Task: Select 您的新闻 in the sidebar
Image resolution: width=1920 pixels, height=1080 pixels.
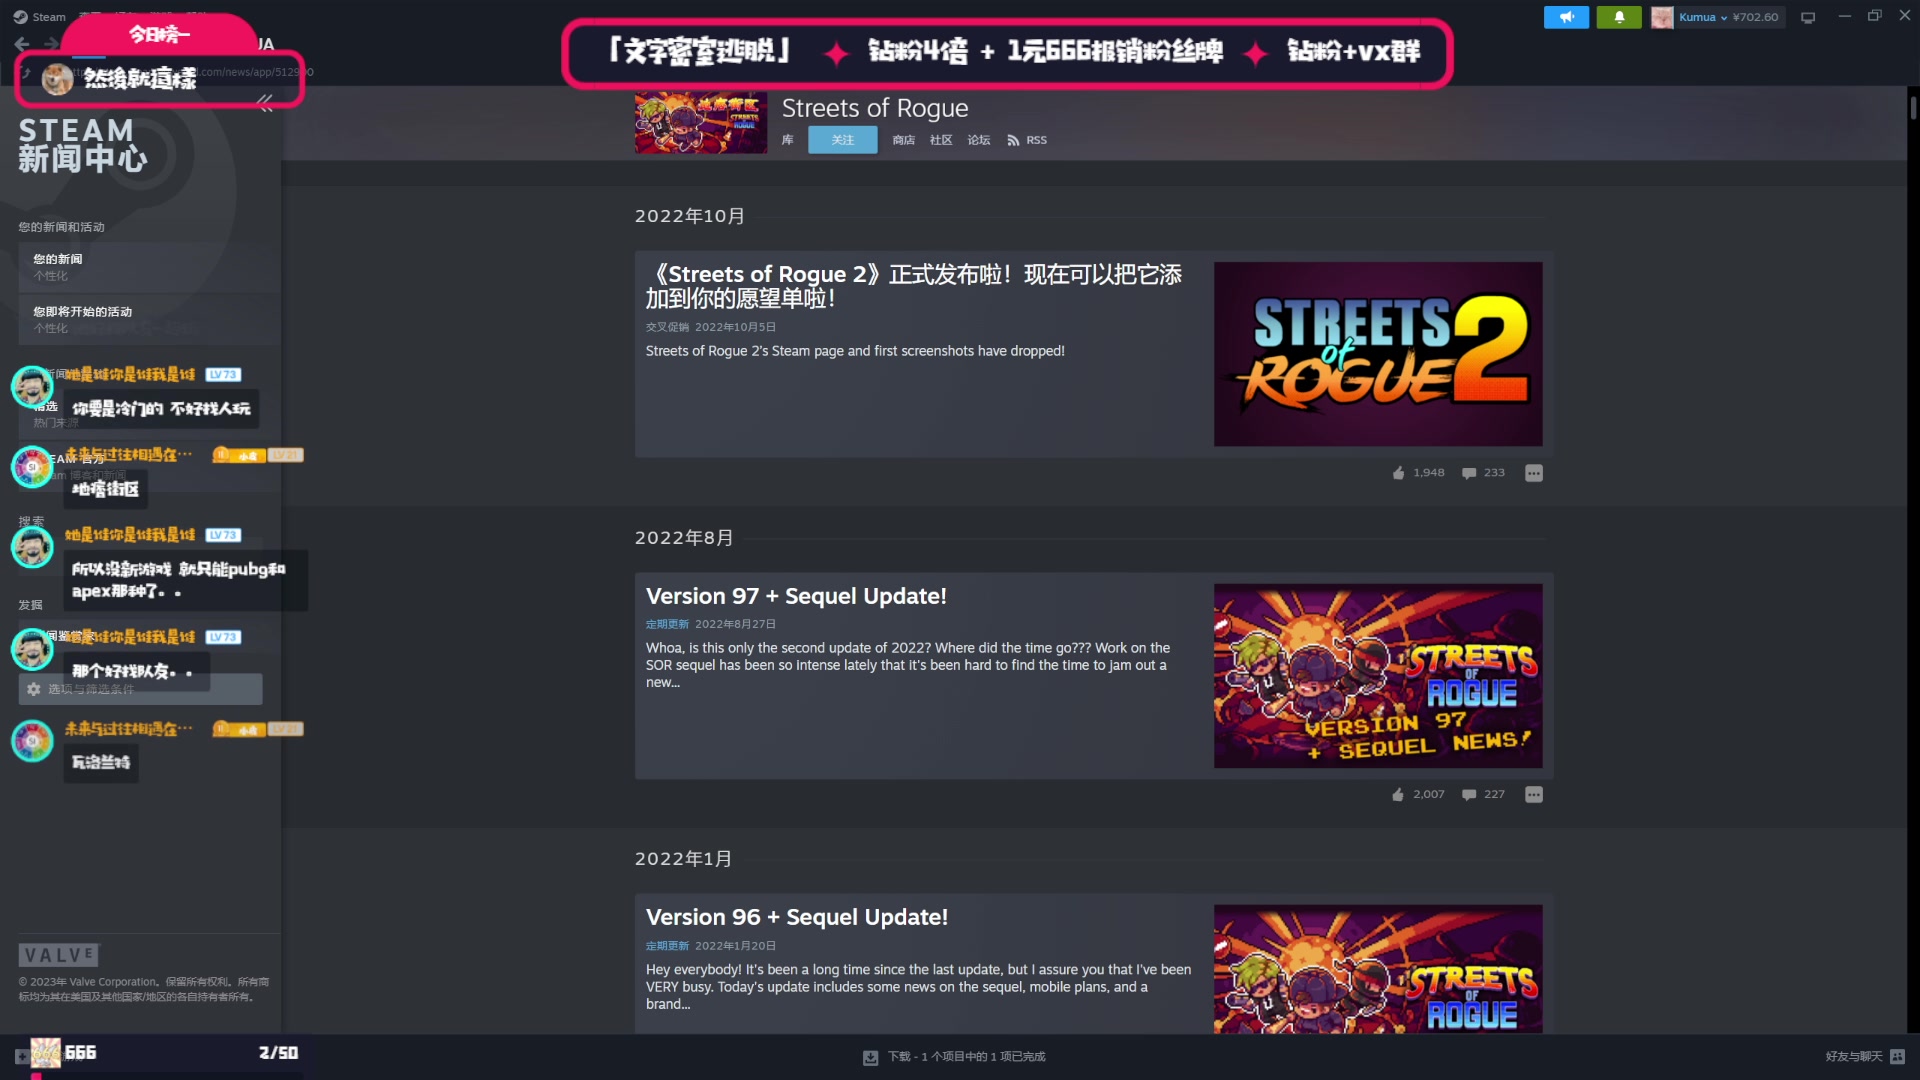Action: (149, 267)
